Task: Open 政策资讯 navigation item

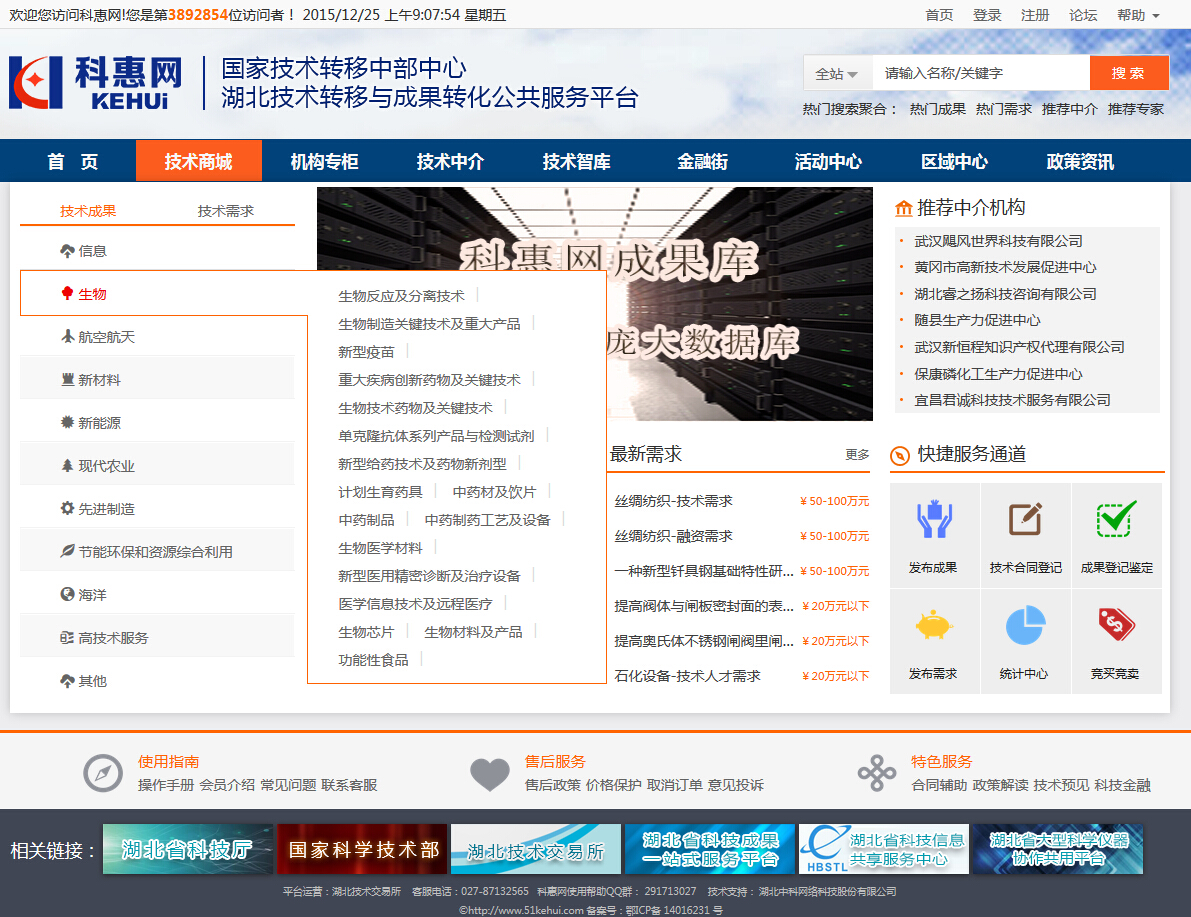Action: [1080, 161]
